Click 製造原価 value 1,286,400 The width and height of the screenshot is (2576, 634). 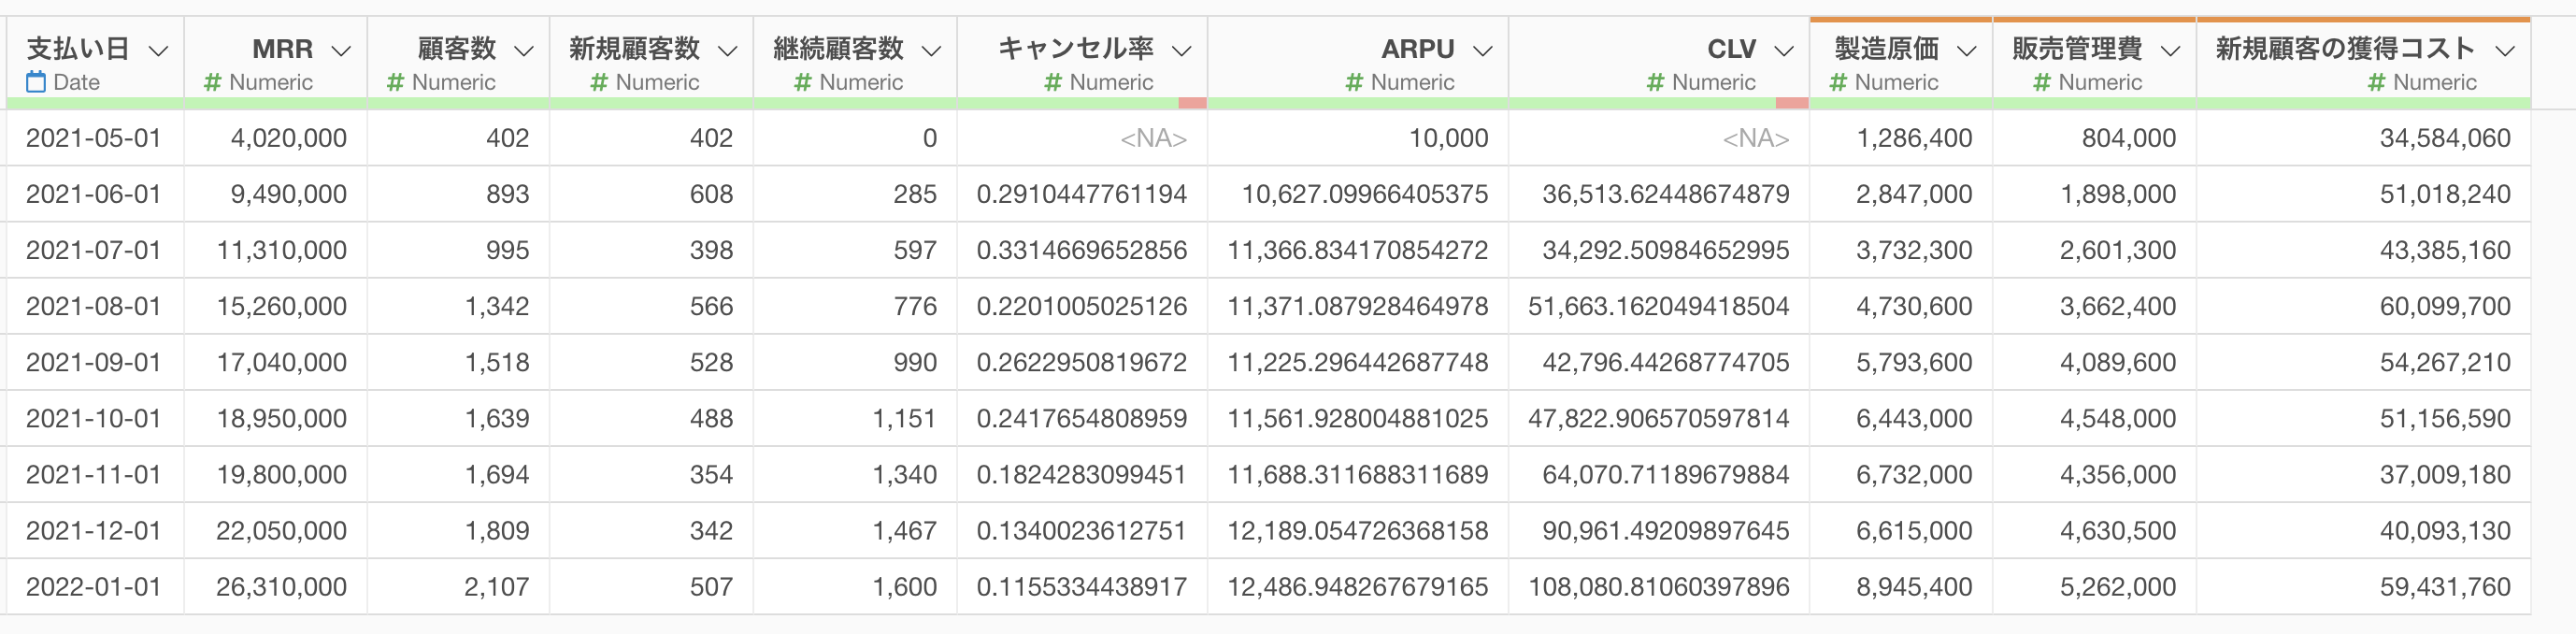point(1914,138)
